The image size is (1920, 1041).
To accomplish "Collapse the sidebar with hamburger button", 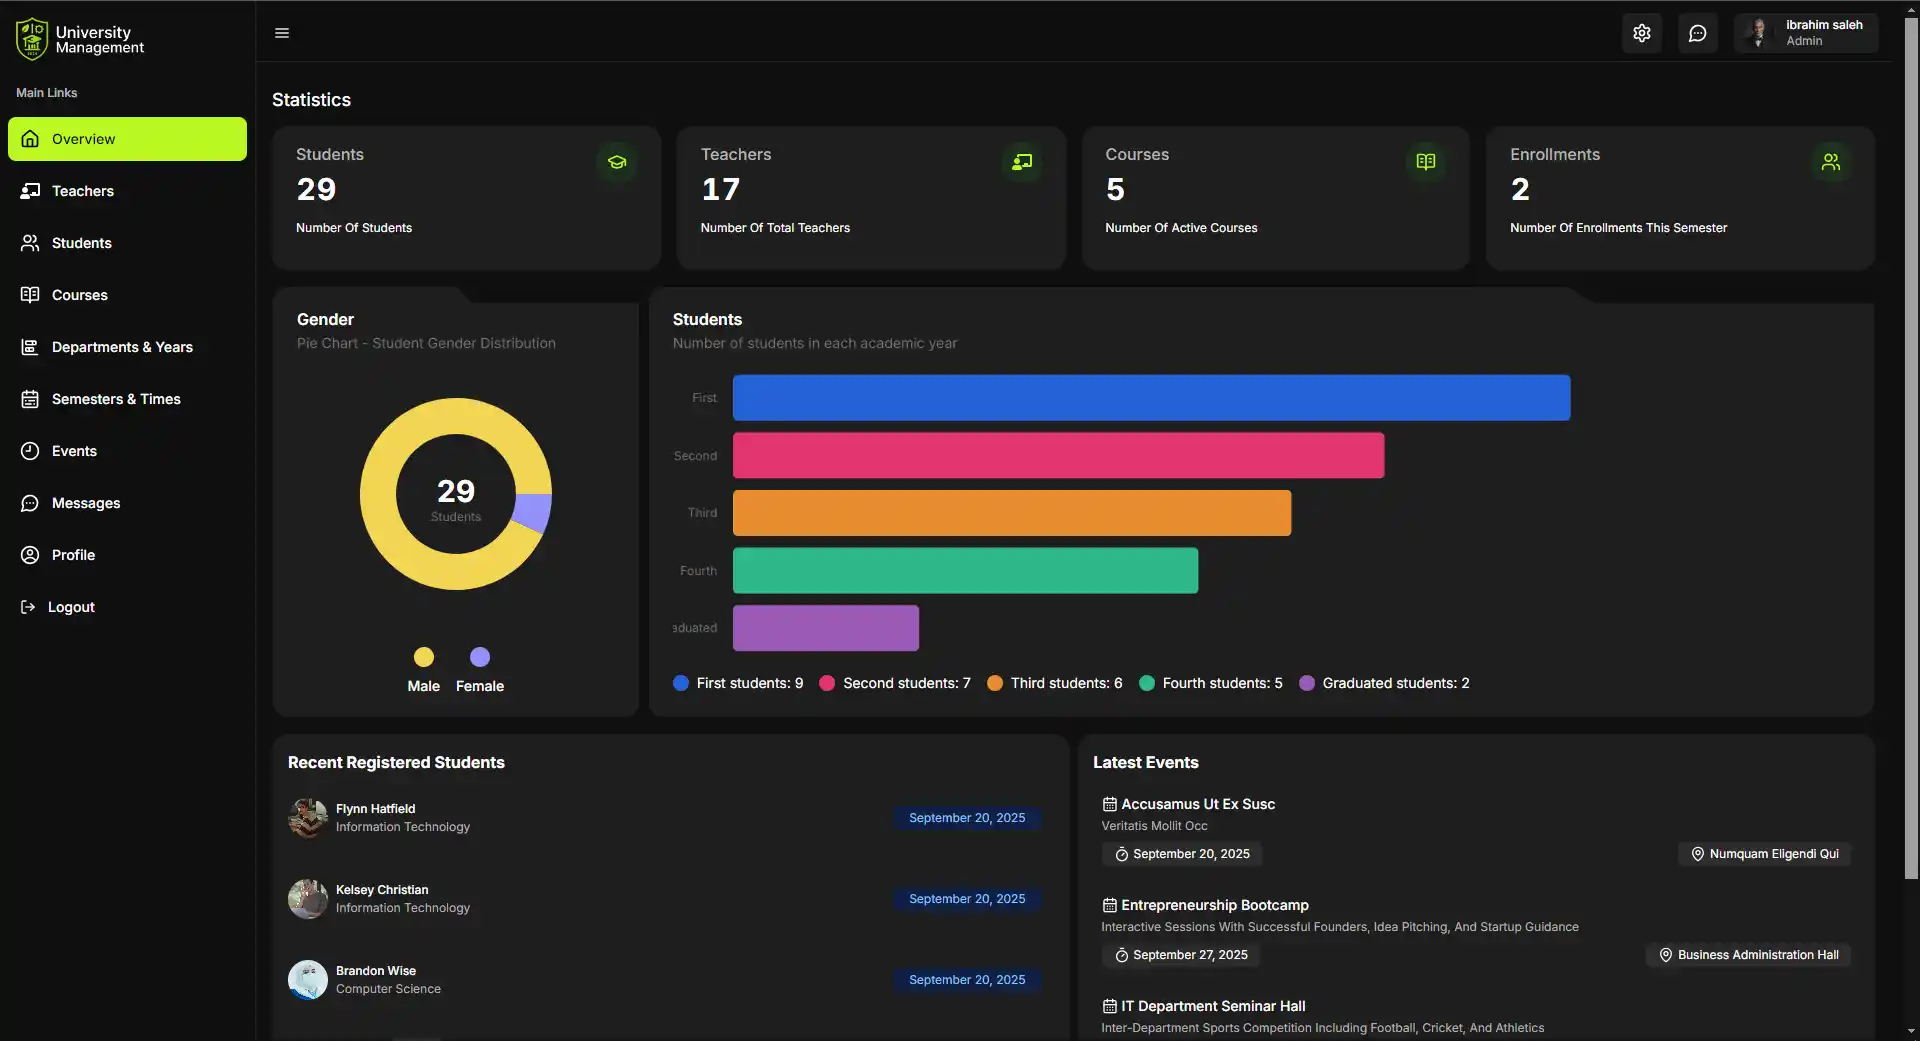I will click(282, 32).
